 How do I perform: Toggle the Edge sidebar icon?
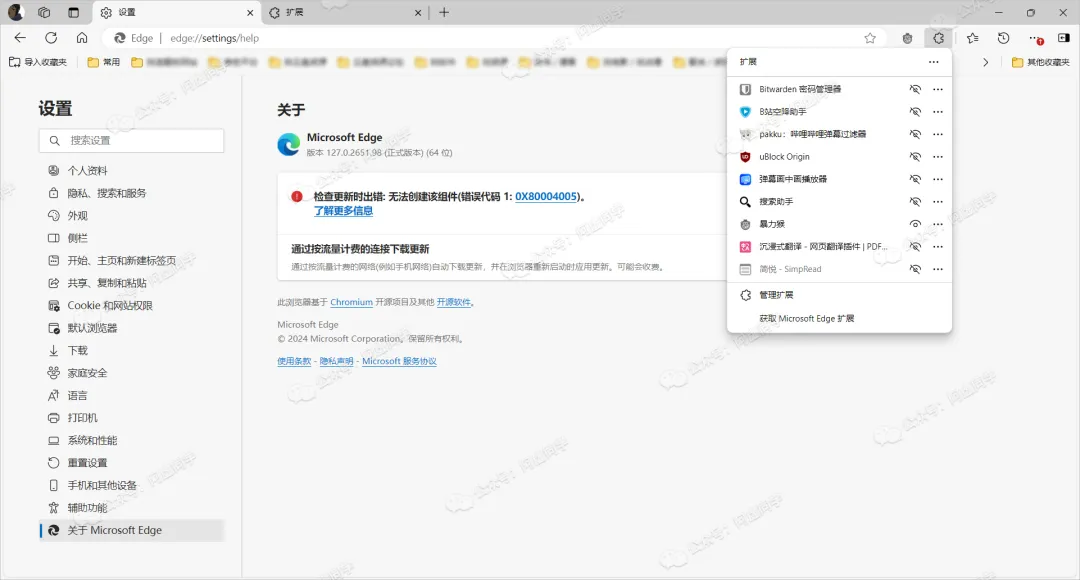[x=1063, y=38]
